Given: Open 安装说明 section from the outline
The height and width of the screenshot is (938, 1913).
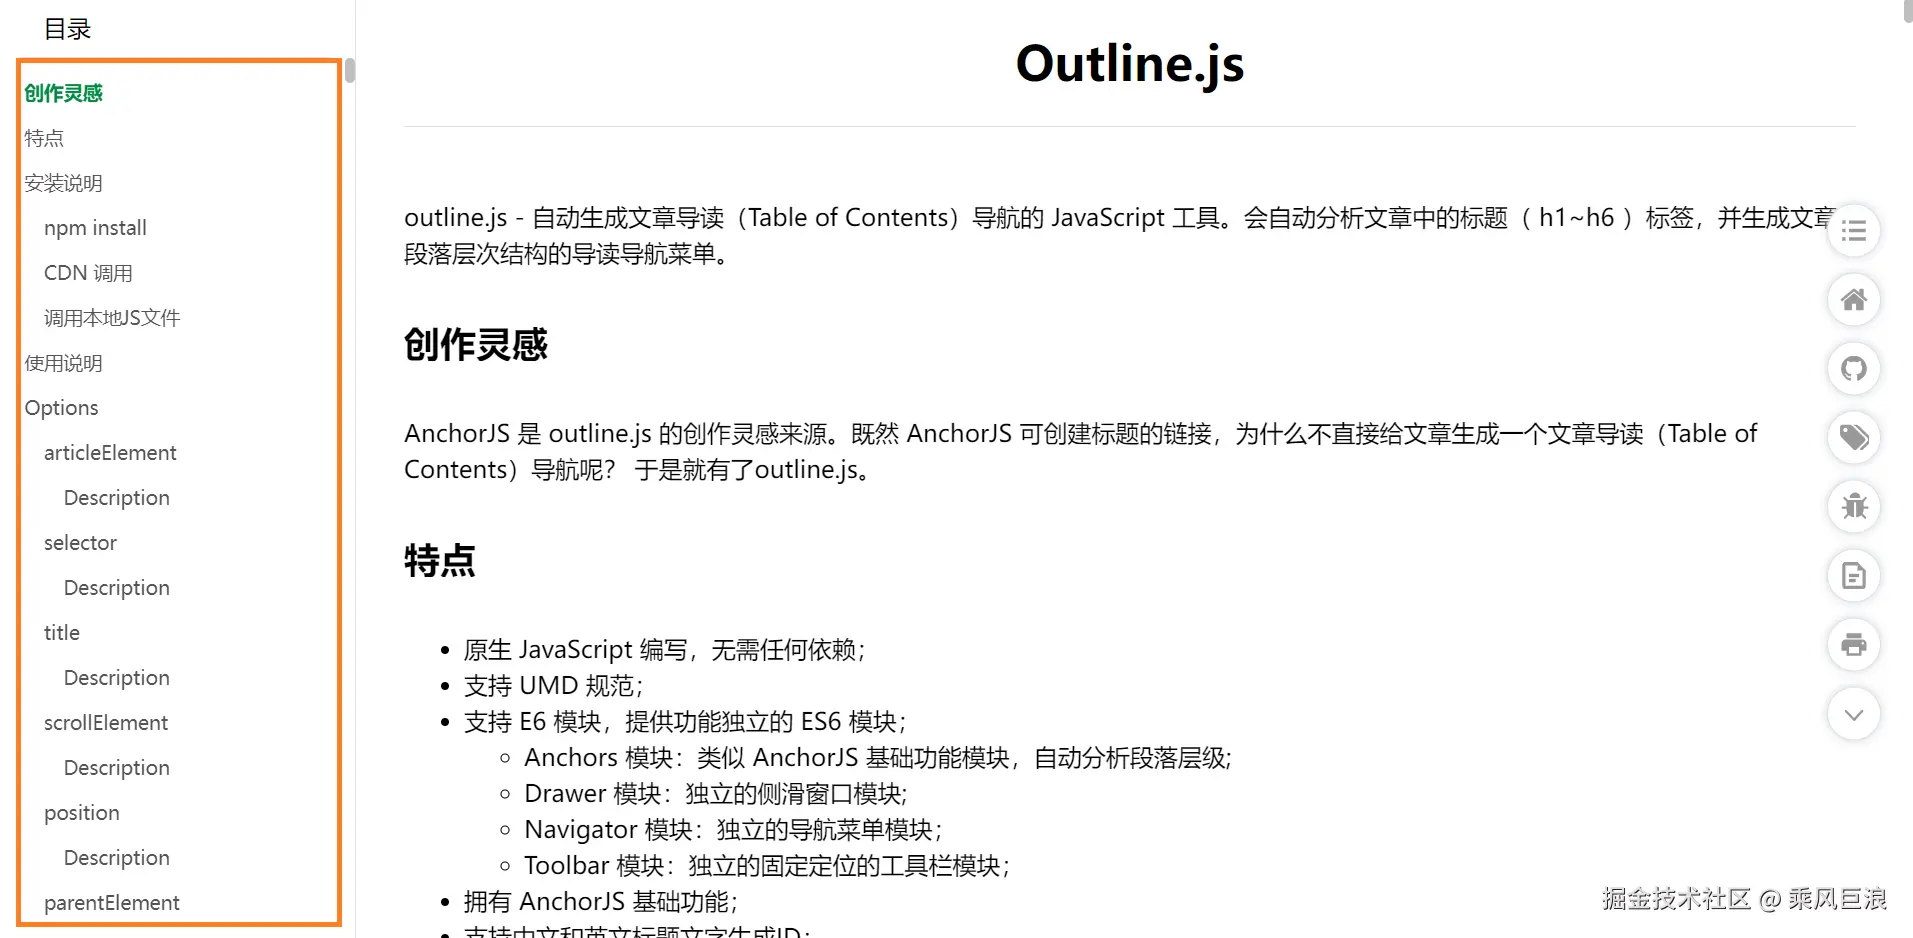Looking at the screenshot, I should (x=63, y=183).
